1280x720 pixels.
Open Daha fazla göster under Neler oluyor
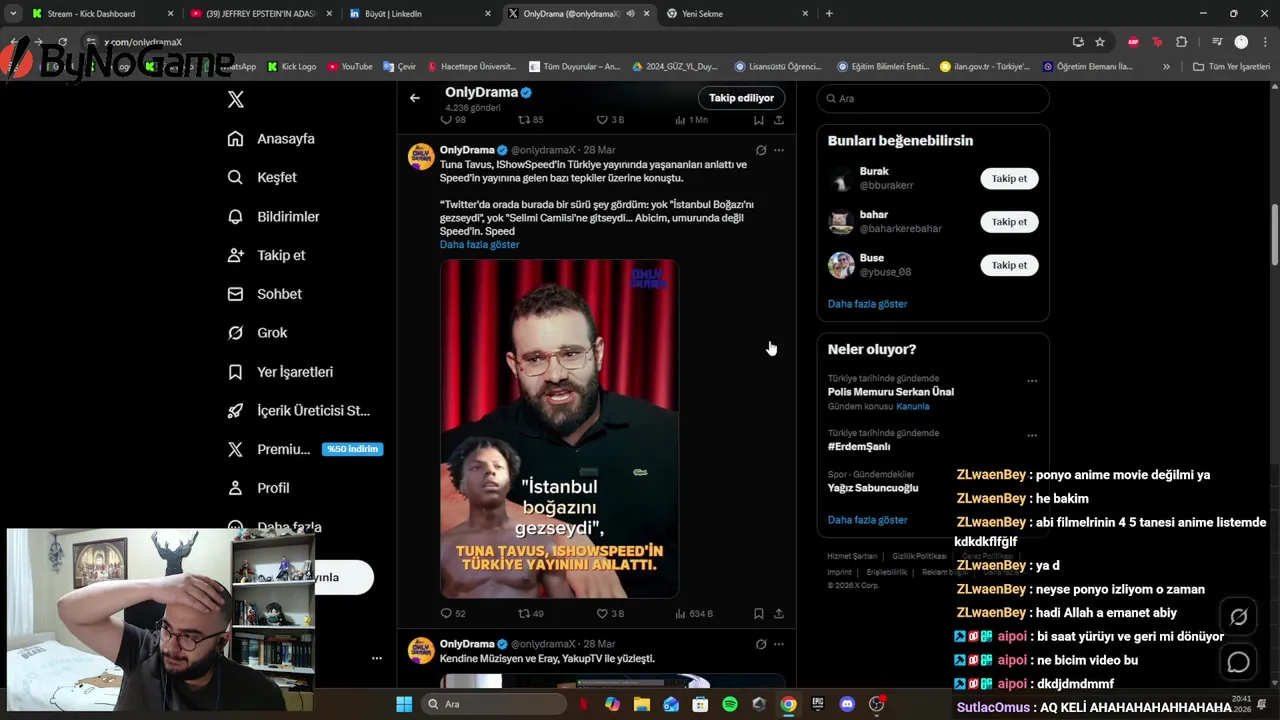click(x=867, y=520)
